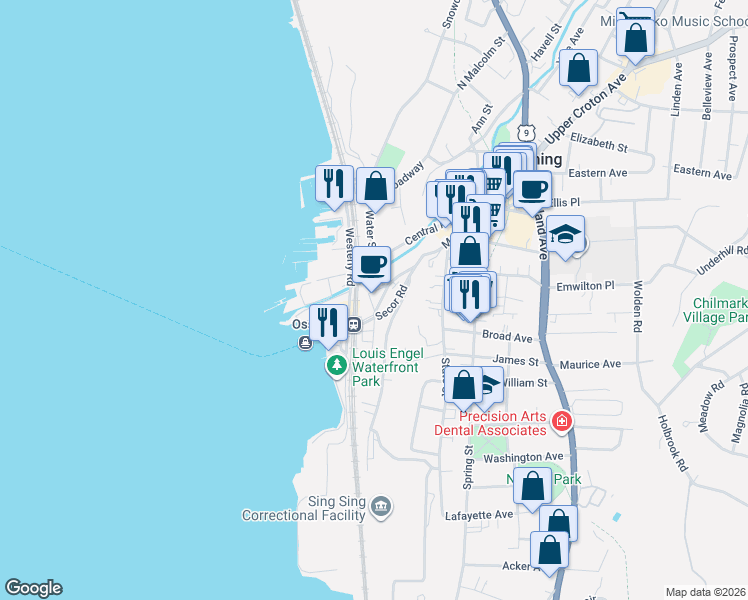Click the Meadow Rd street label
Screen dimensions: 748x600
712,407
